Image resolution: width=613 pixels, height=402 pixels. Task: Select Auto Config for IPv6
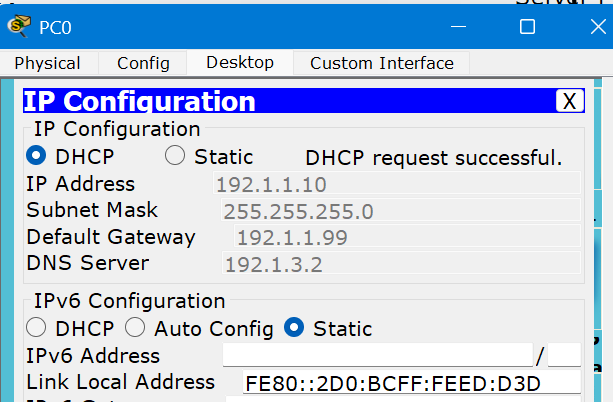(136, 328)
